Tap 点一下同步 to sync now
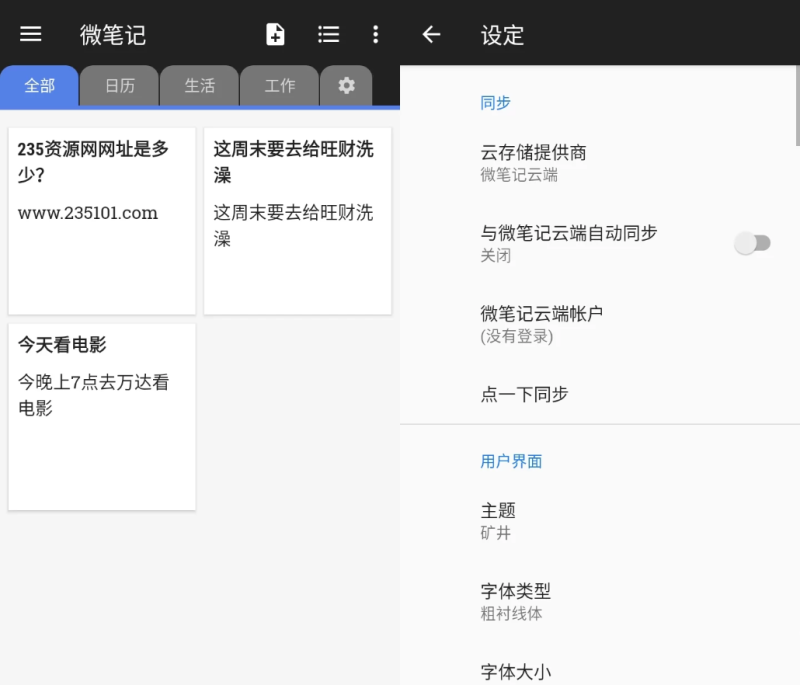This screenshot has width=800, height=685. click(600, 394)
